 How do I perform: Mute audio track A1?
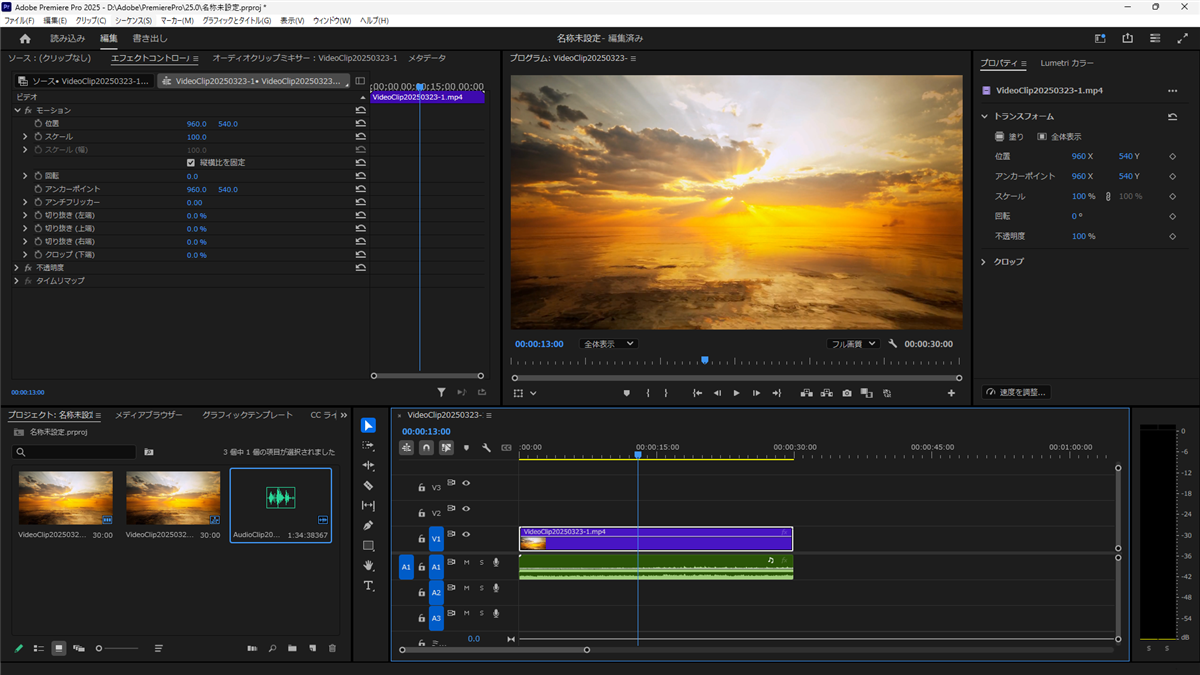[466, 562]
